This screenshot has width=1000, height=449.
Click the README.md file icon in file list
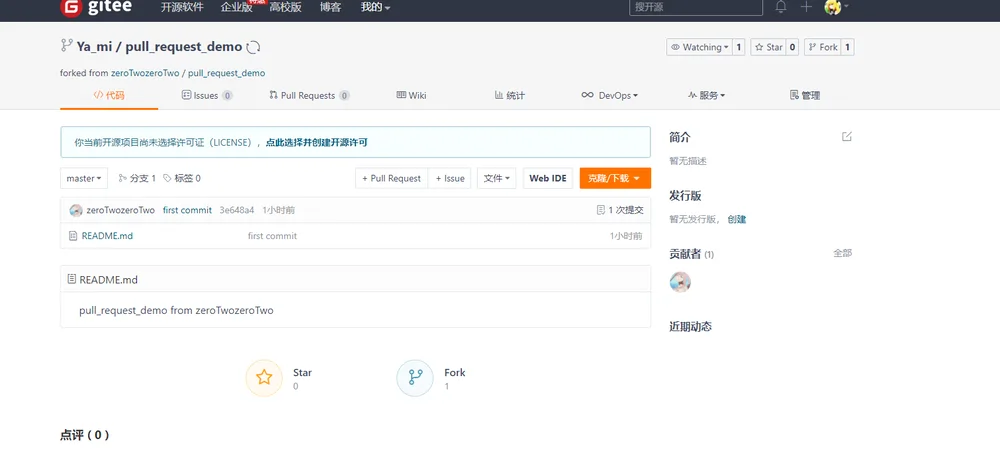73,236
